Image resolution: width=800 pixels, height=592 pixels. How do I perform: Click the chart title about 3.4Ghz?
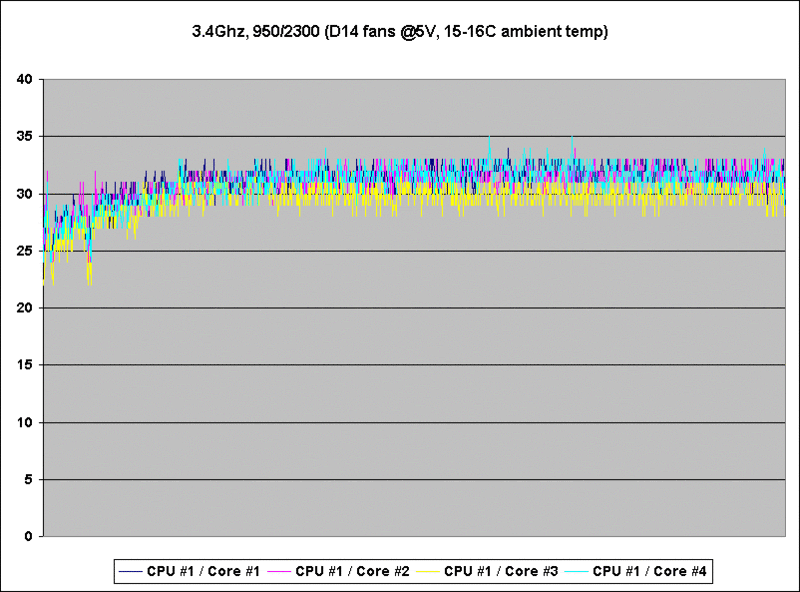click(x=399, y=32)
